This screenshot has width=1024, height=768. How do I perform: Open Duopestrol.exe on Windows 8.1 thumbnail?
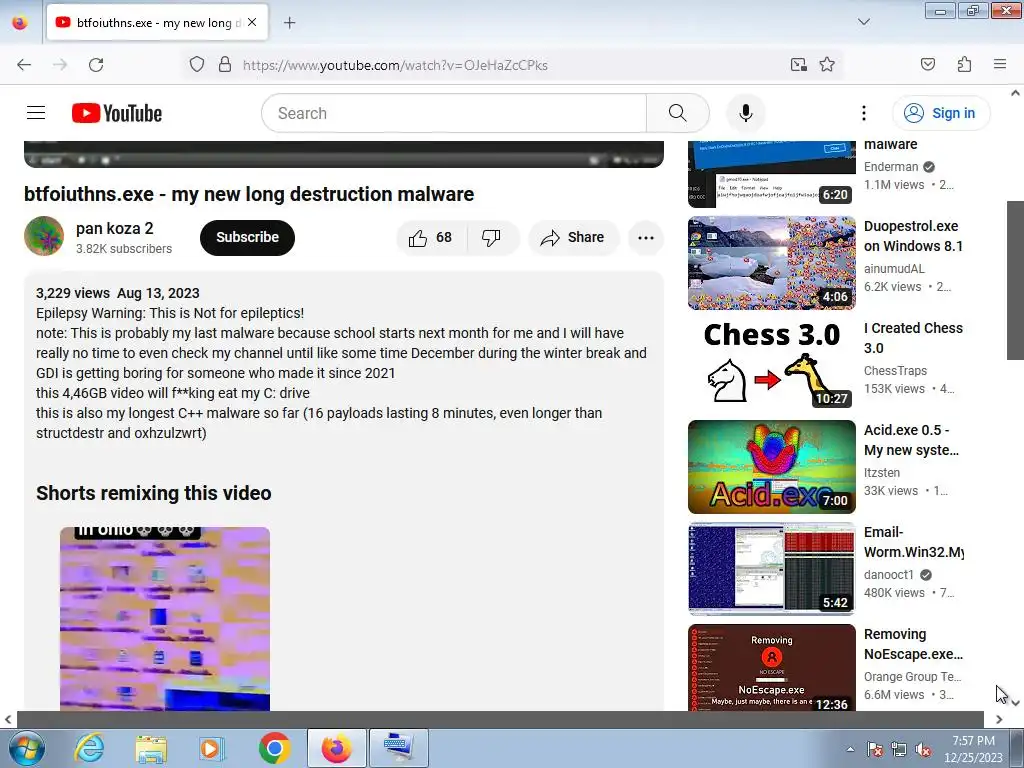coord(771,263)
